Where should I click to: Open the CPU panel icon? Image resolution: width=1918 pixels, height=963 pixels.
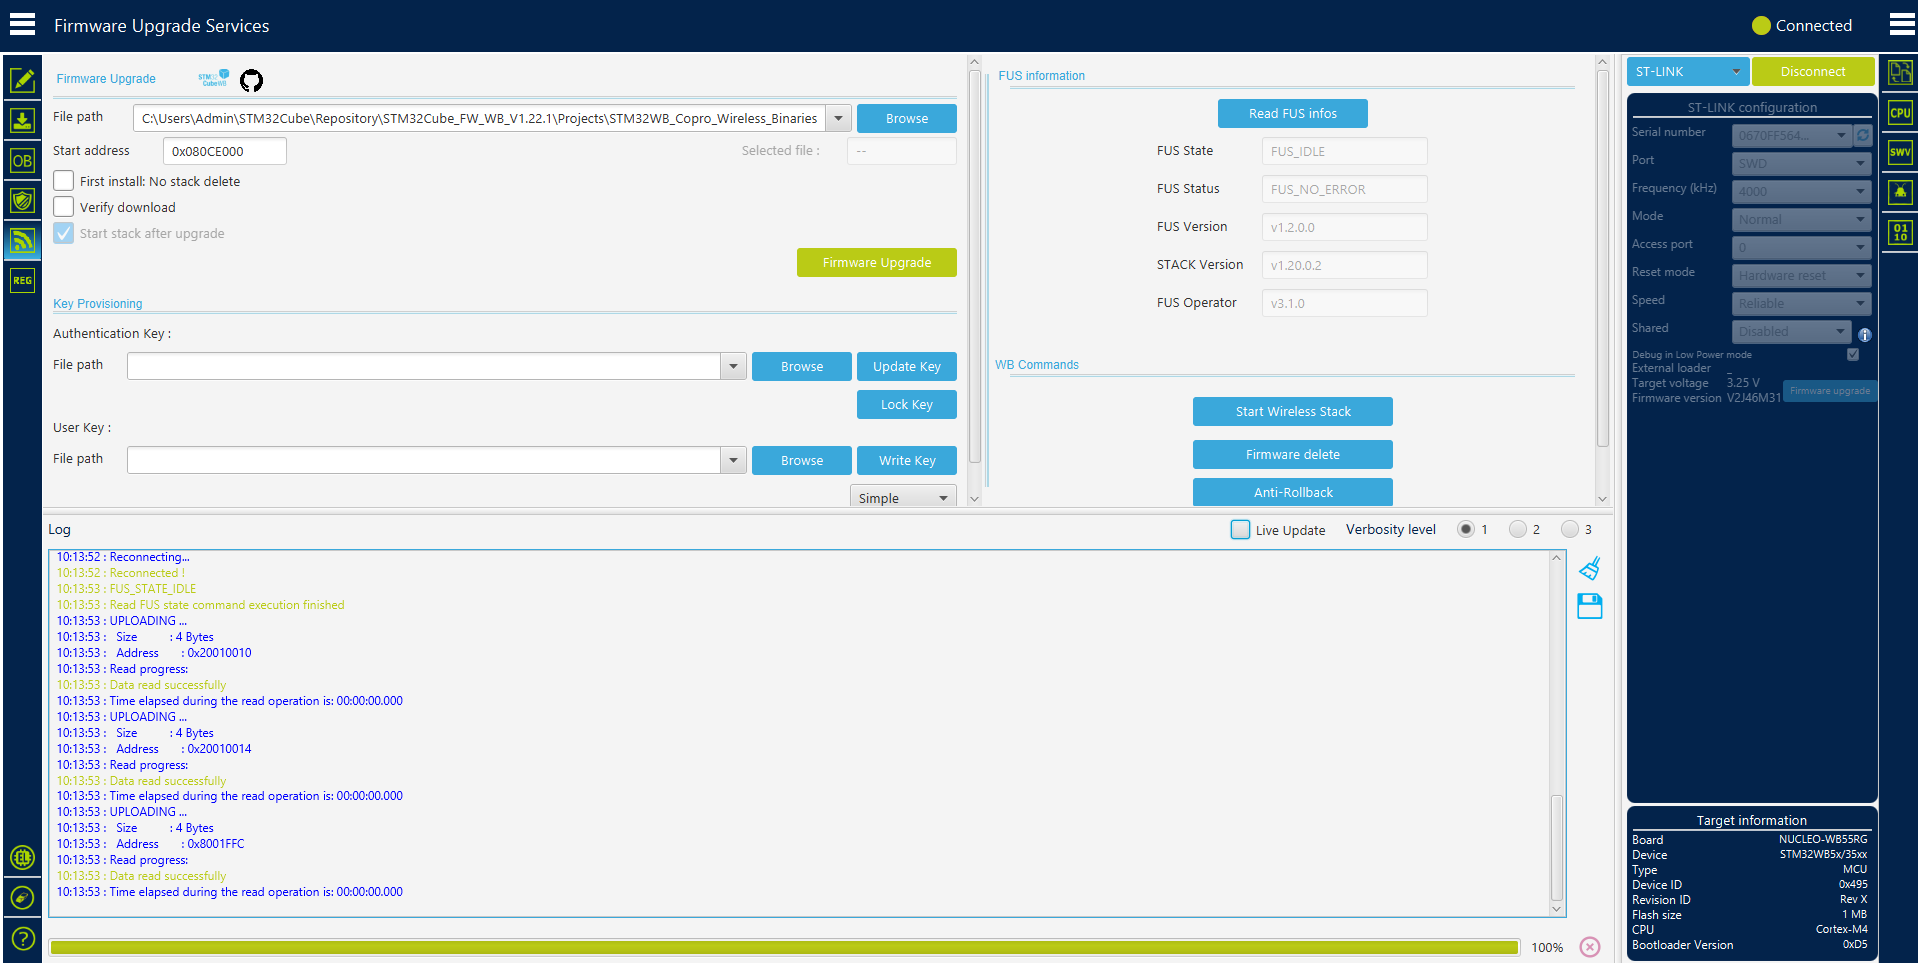point(1900,113)
